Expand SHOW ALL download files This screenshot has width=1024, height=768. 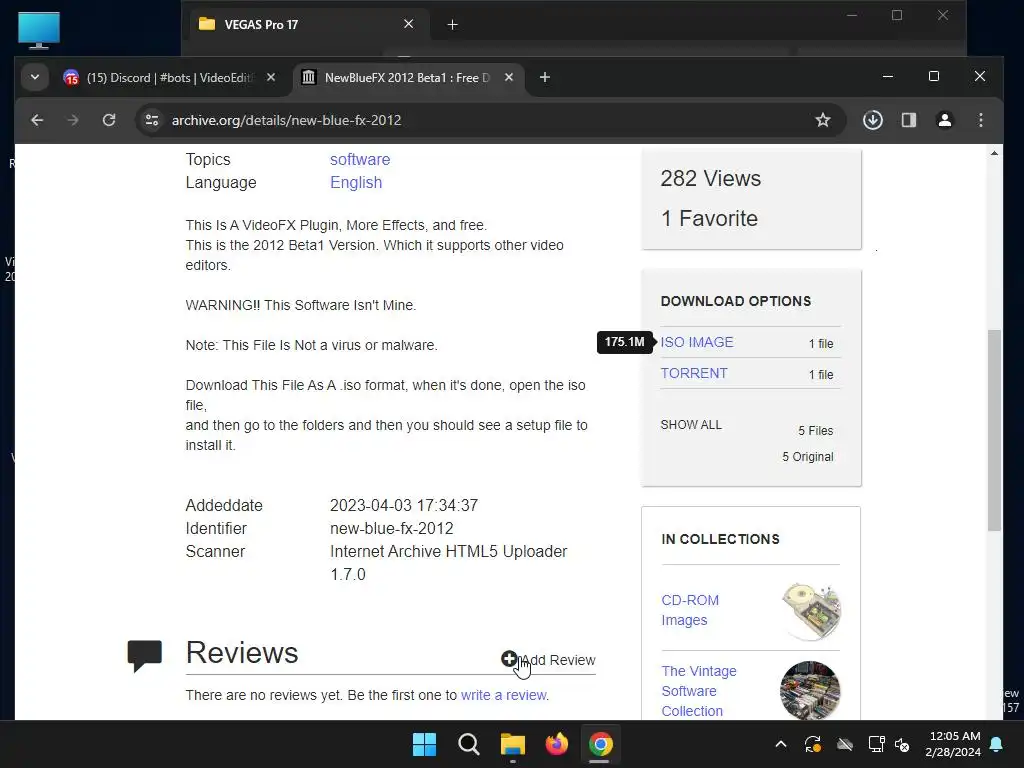point(691,424)
